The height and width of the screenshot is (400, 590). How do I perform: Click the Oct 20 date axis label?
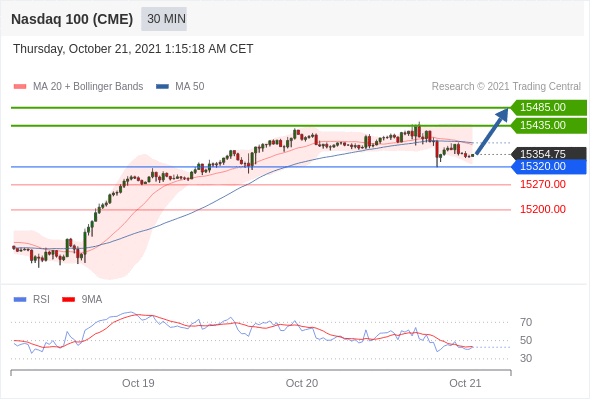coord(302,383)
